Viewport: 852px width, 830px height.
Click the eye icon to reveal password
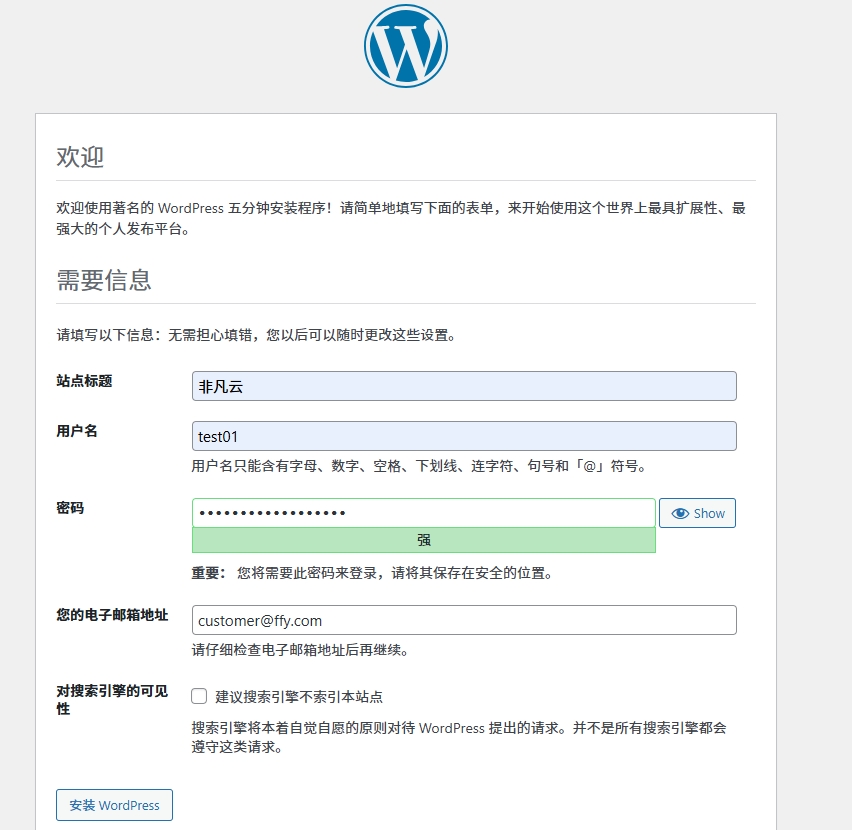coord(681,513)
